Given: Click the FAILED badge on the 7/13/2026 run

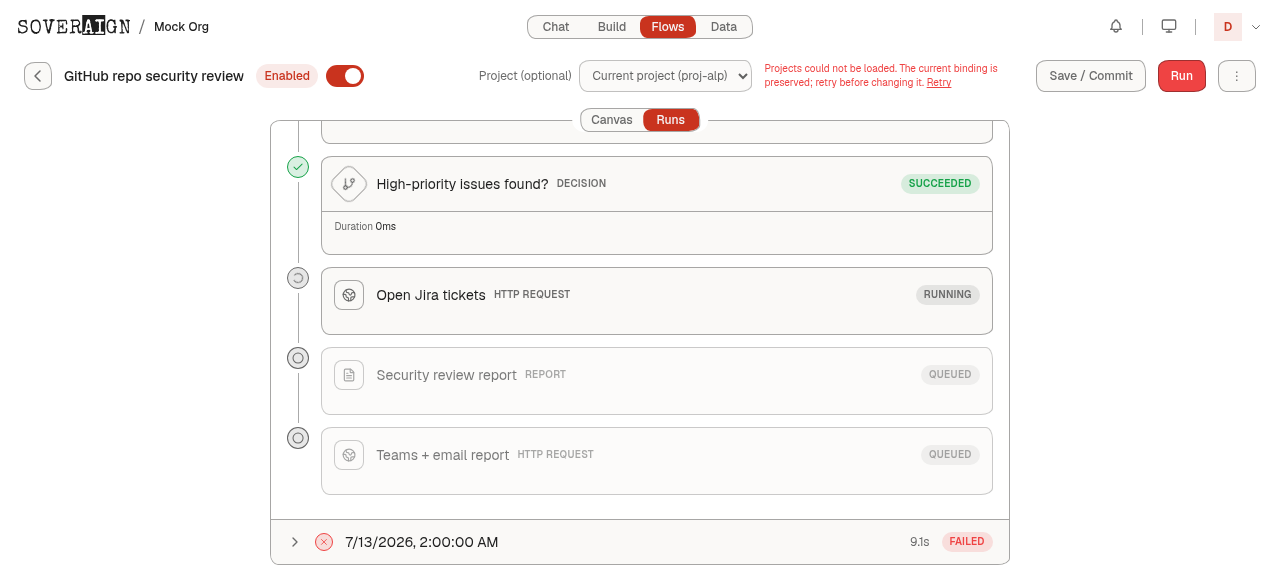Looking at the screenshot, I should (x=967, y=542).
